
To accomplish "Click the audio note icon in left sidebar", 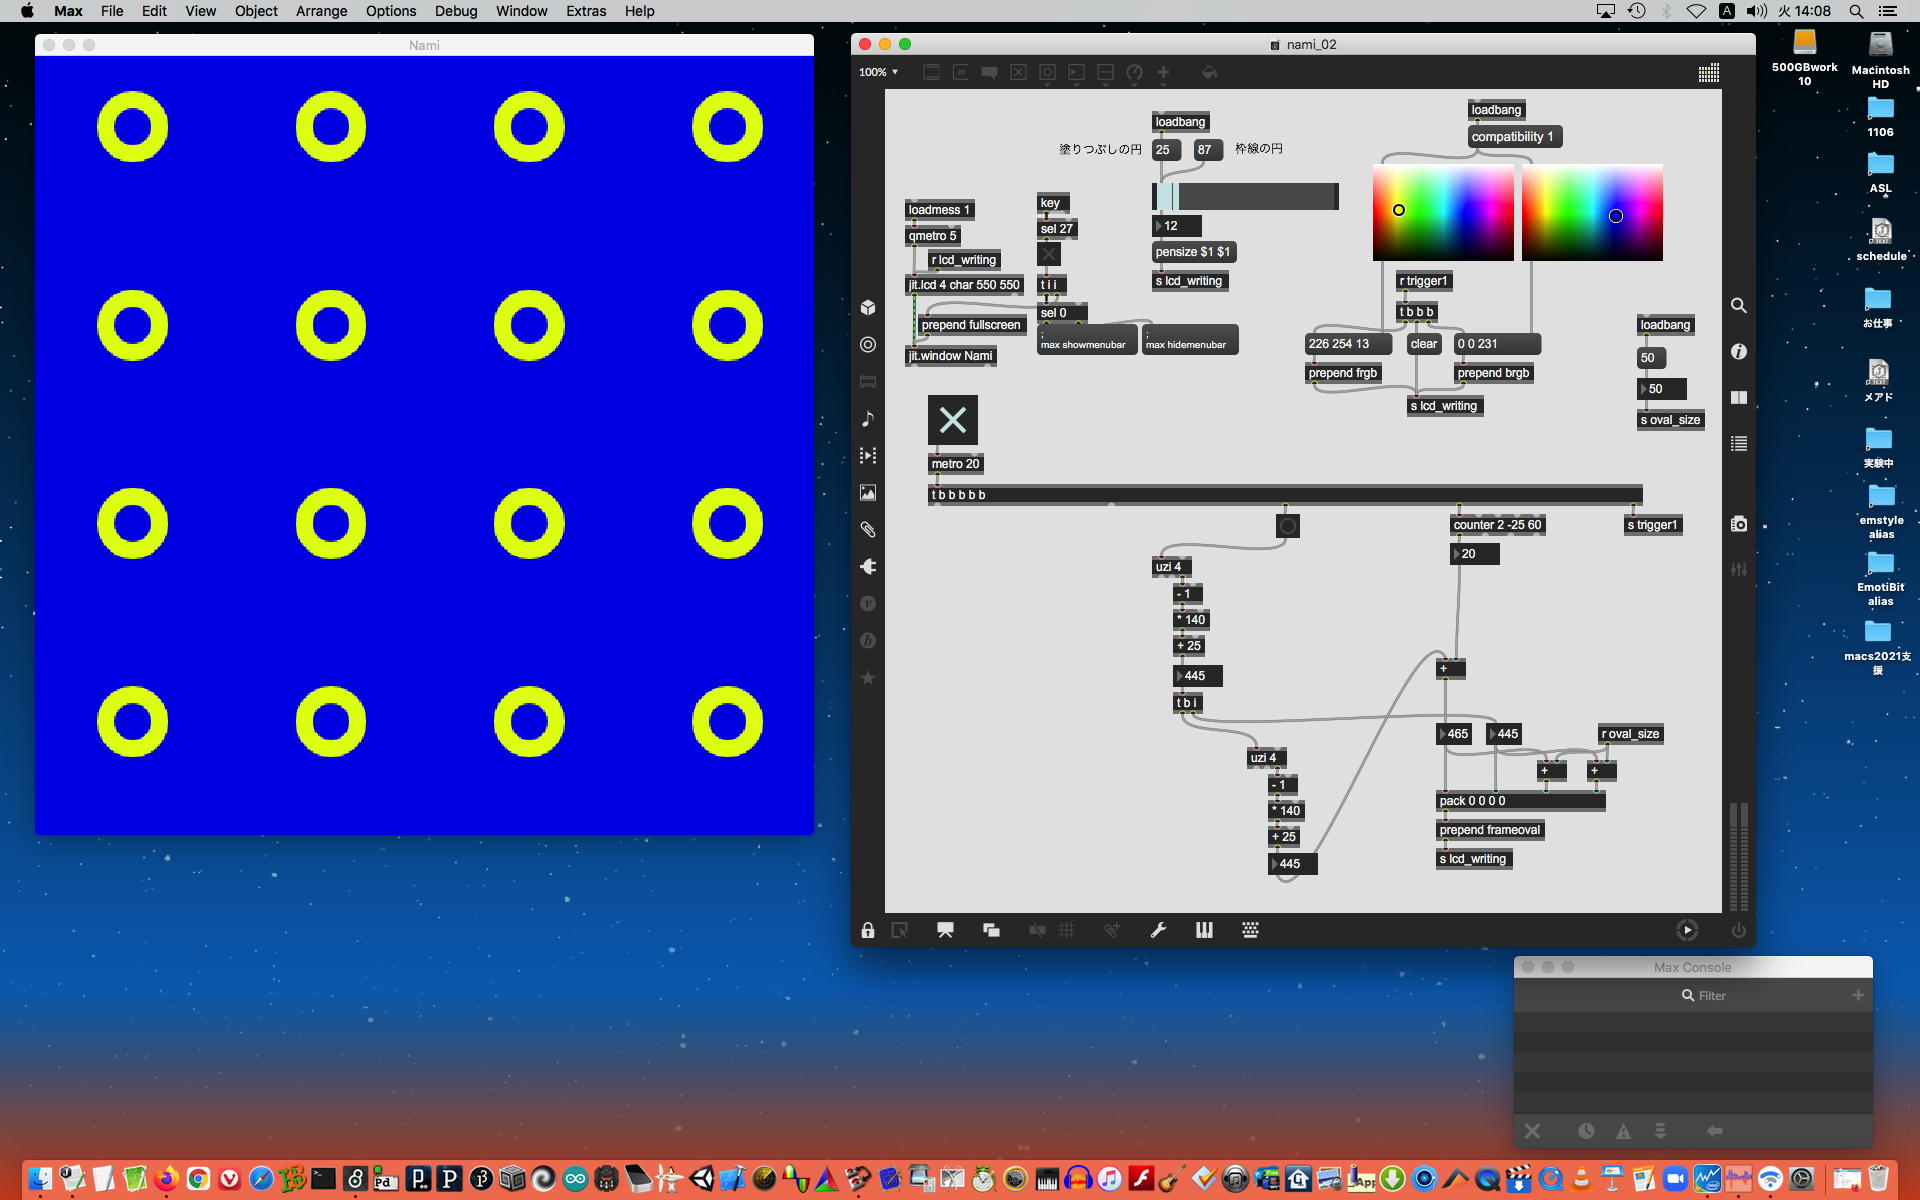I will (867, 419).
